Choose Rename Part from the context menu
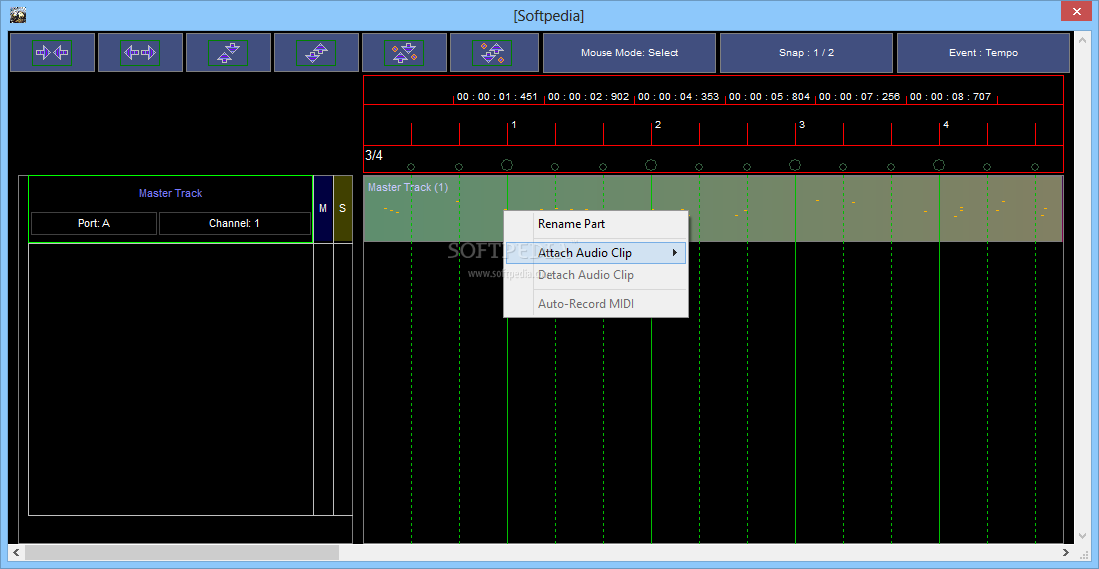Image resolution: width=1099 pixels, height=569 pixels. click(x=595, y=224)
